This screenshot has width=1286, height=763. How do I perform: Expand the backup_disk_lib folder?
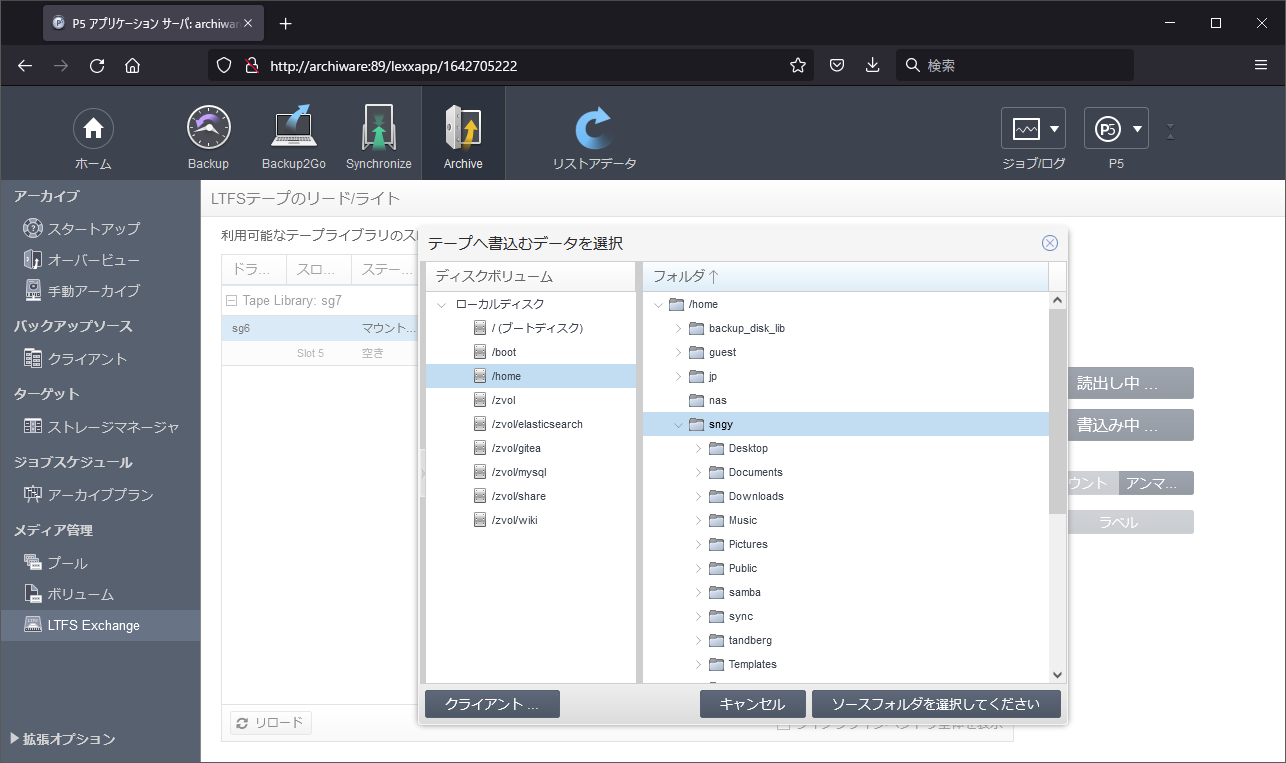click(x=678, y=328)
